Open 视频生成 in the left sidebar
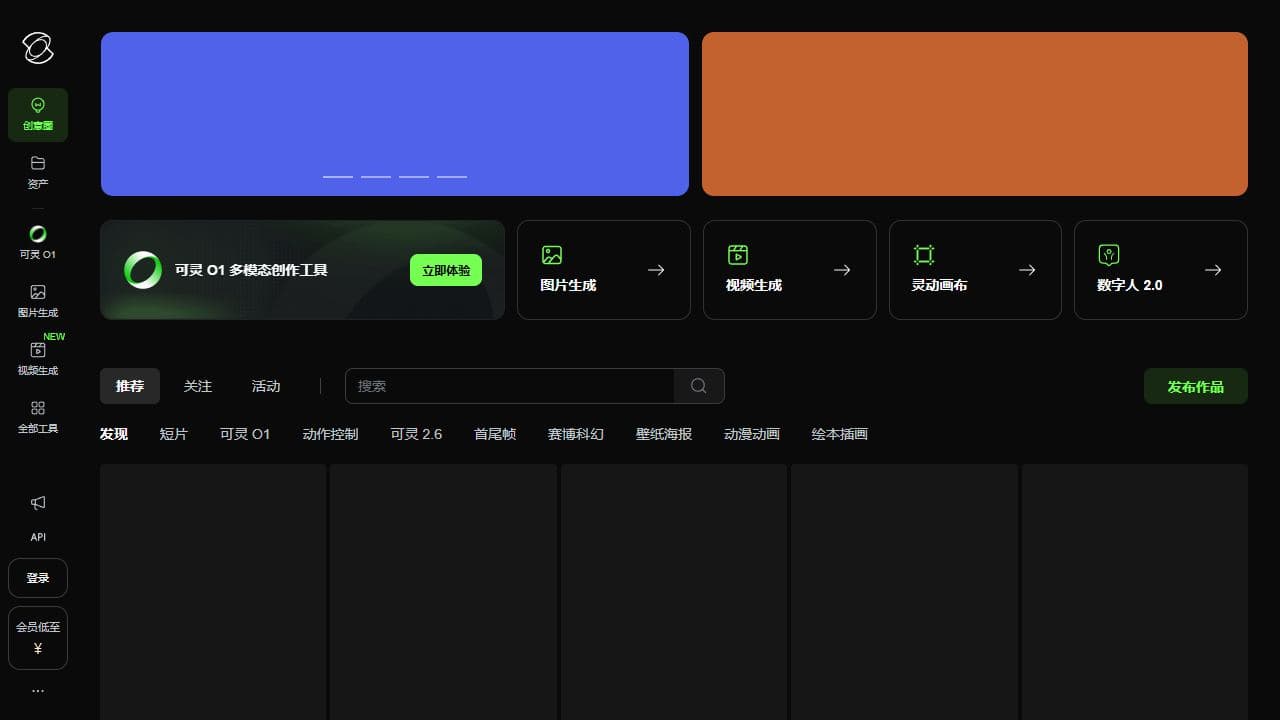The image size is (1280, 720). [x=38, y=350]
